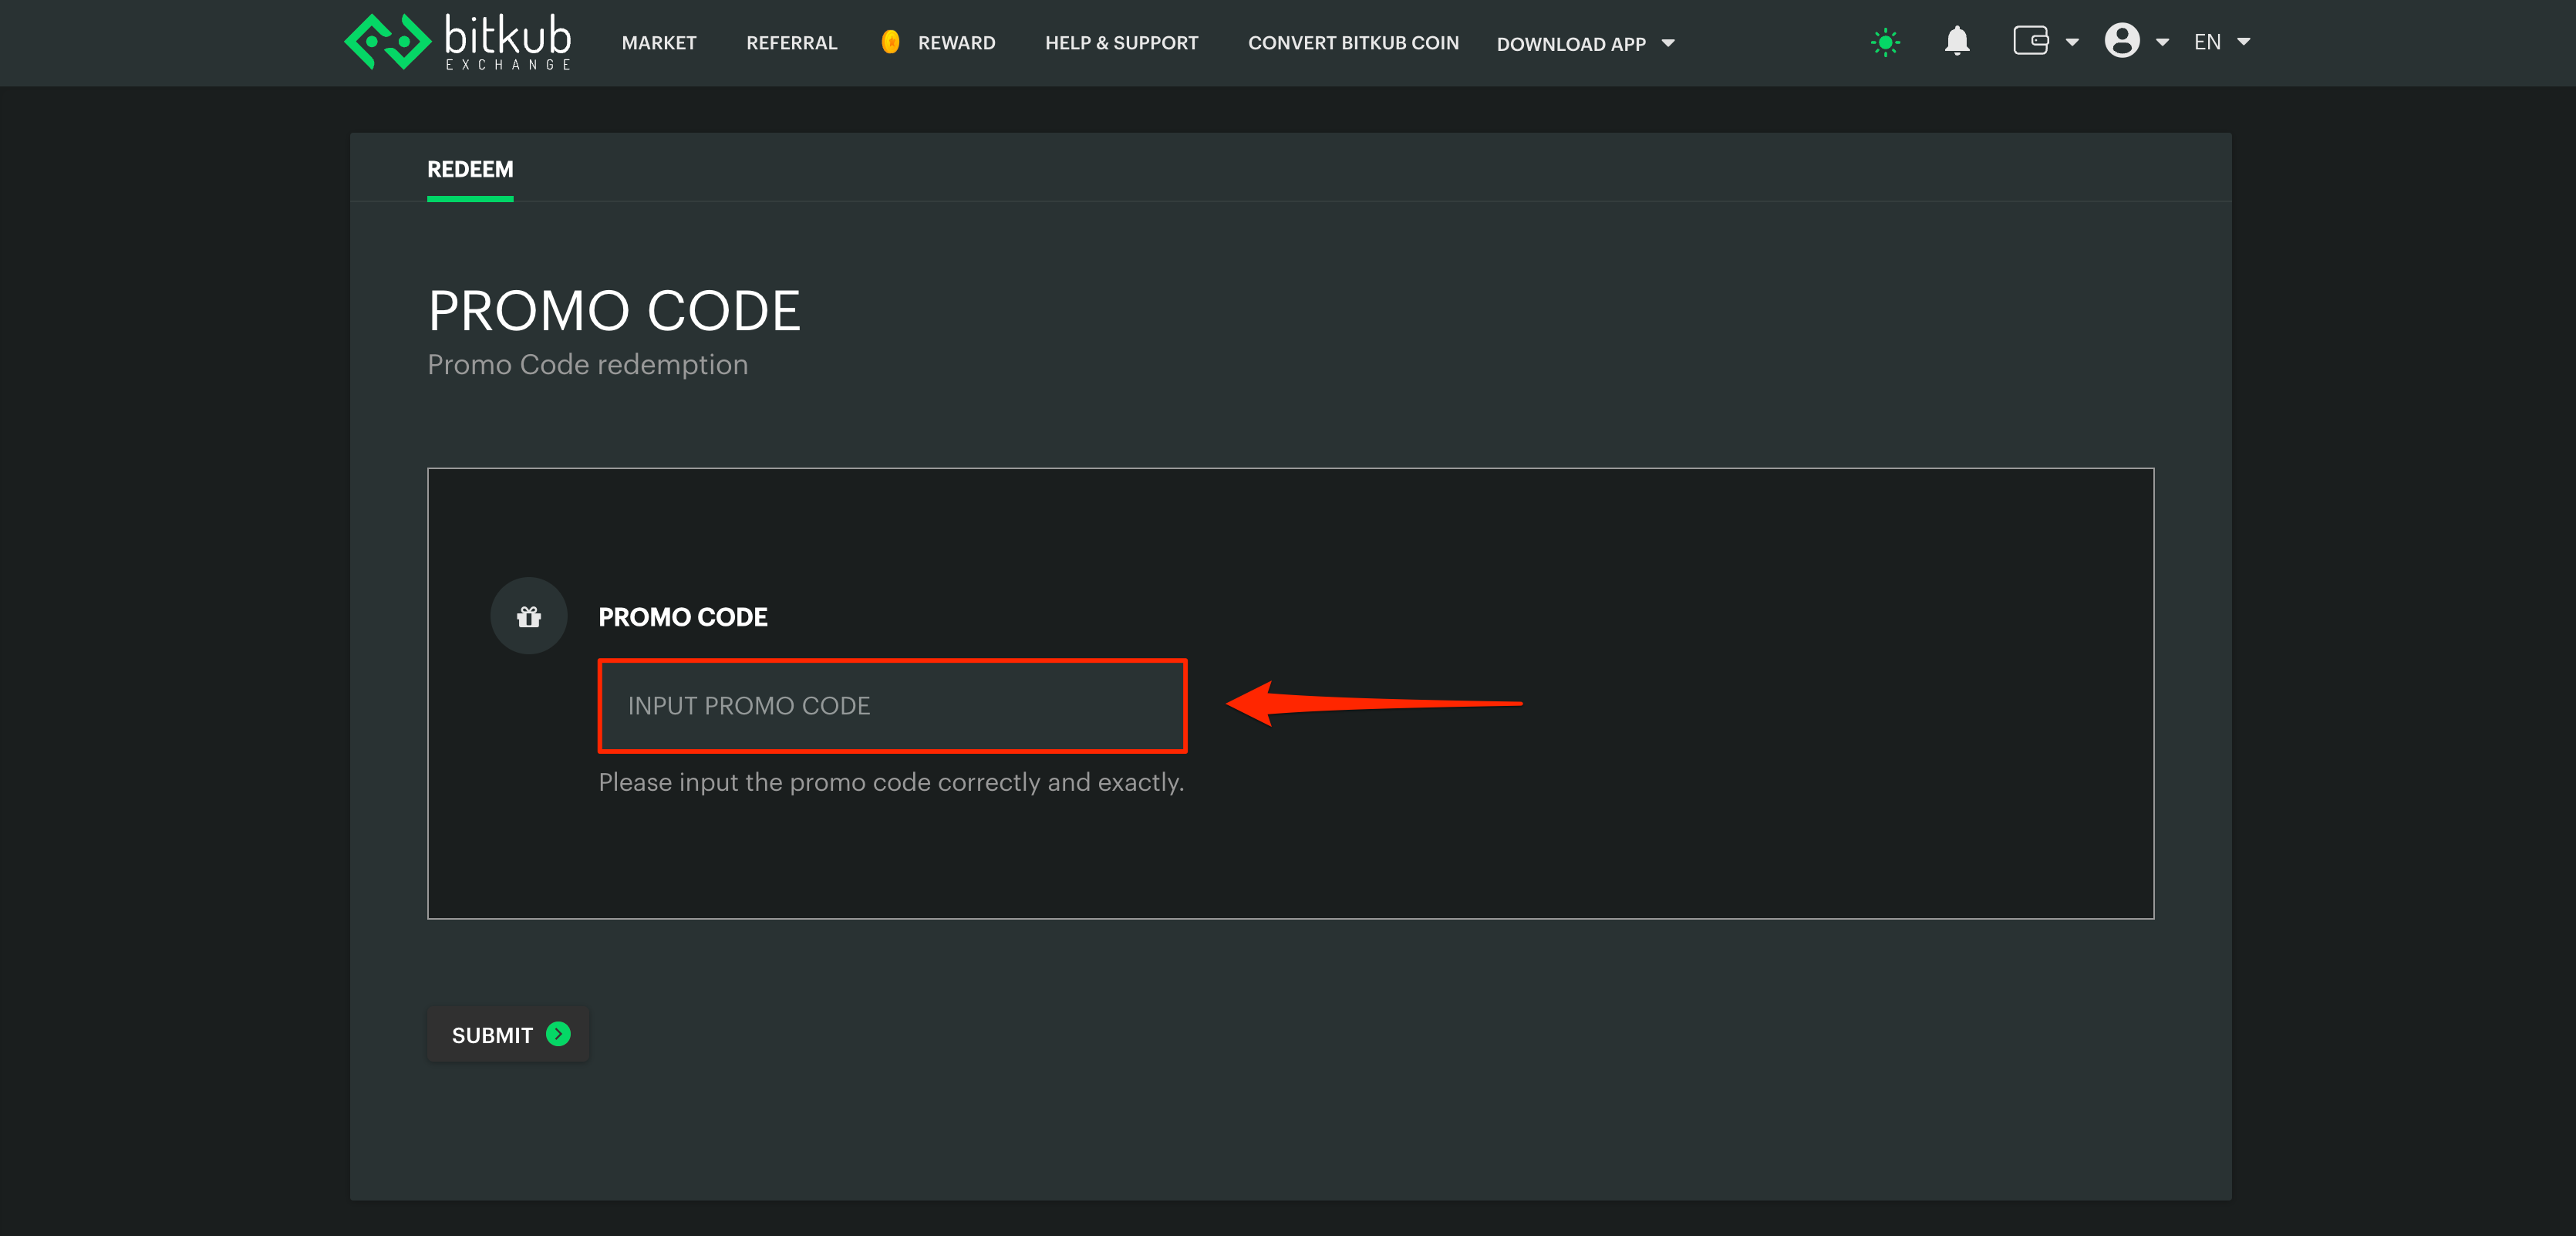This screenshot has height=1236, width=2576.
Task: Focus the Input Promo Code field
Action: tap(892, 705)
